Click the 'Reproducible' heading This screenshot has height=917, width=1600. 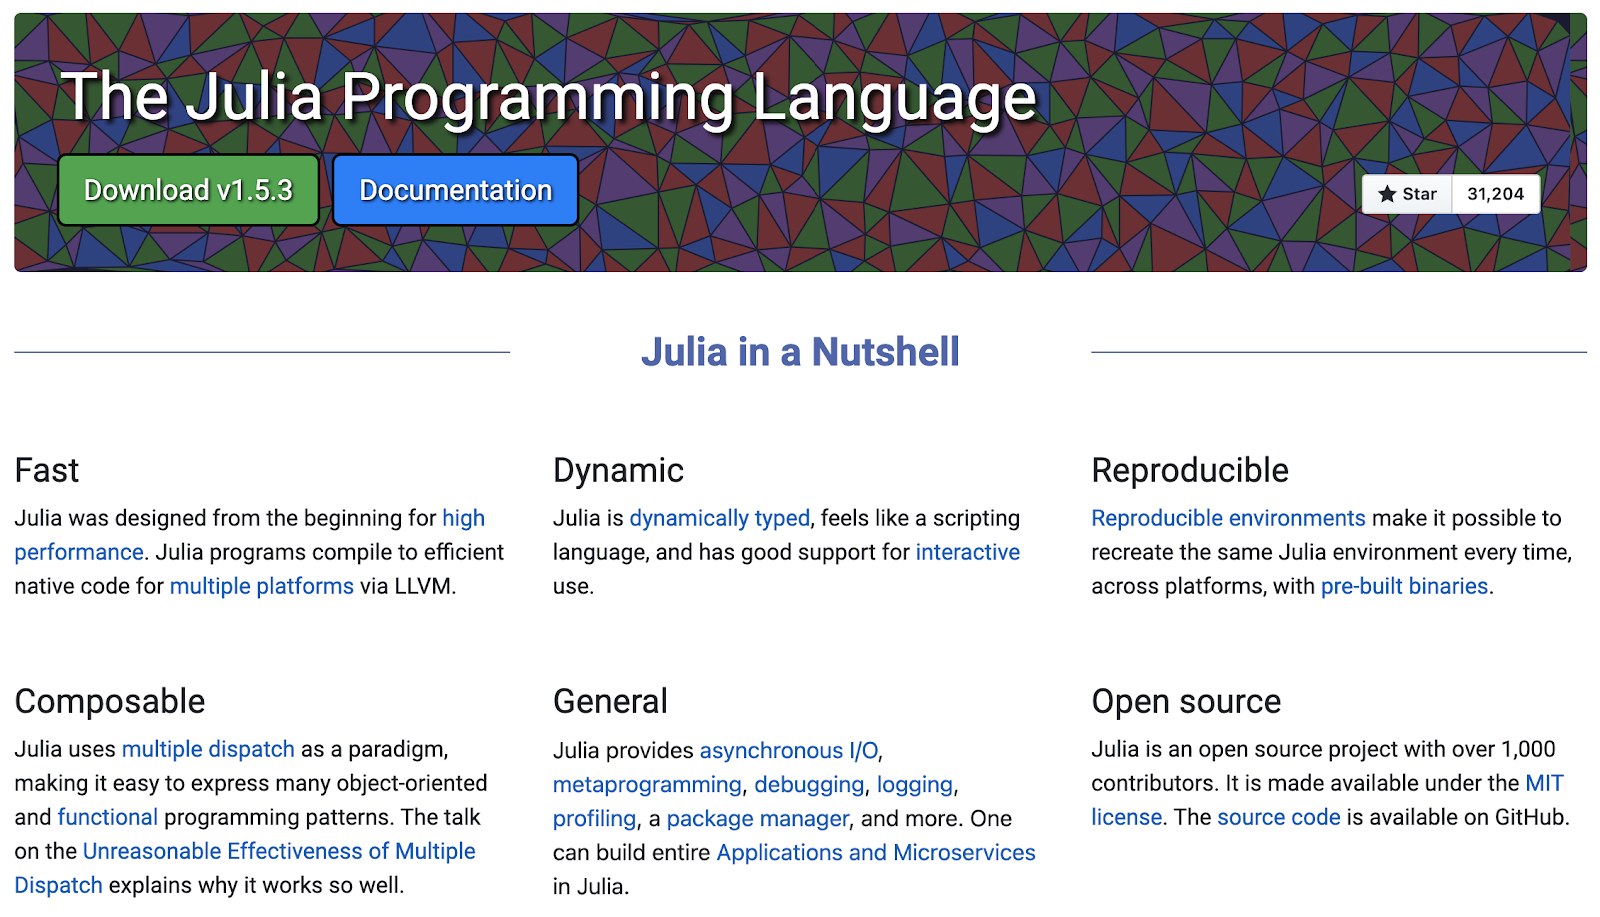tap(1190, 470)
